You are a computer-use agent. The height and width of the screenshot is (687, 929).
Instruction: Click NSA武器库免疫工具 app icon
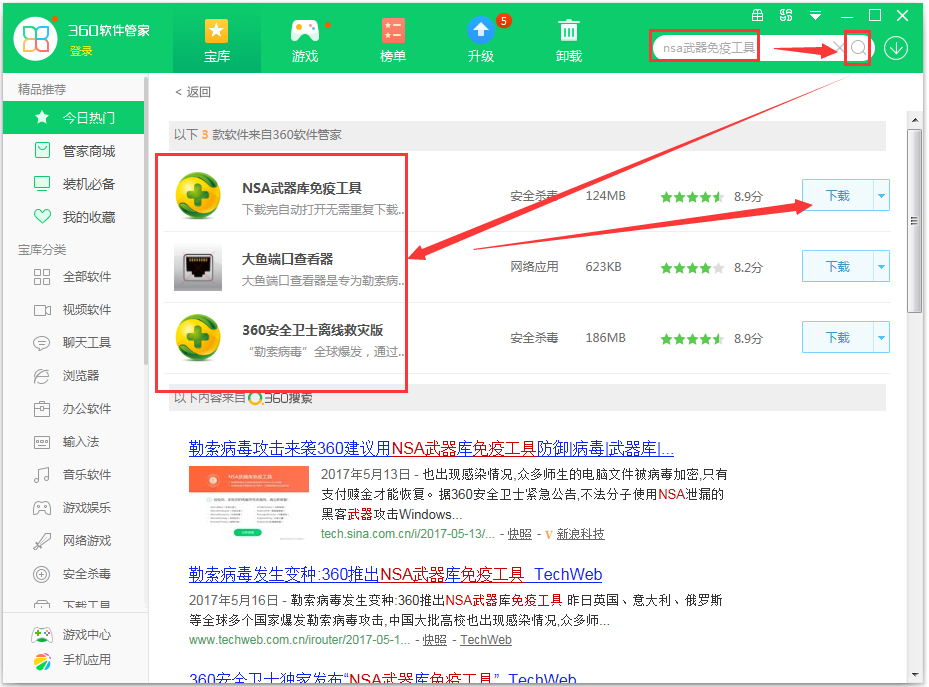(198, 195)
